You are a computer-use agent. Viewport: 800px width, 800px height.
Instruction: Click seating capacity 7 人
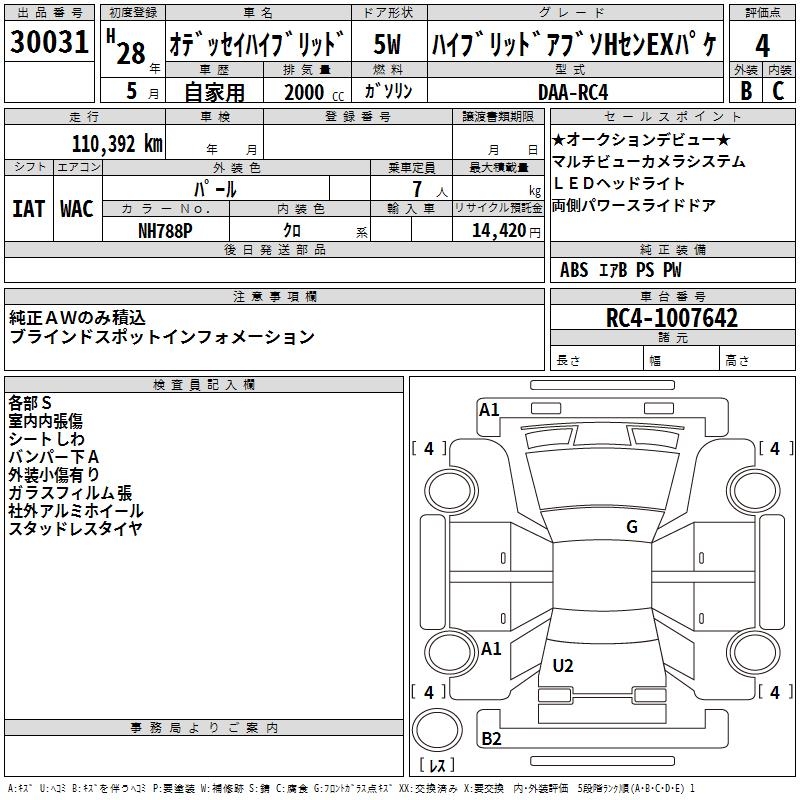(x=430, y=189)
